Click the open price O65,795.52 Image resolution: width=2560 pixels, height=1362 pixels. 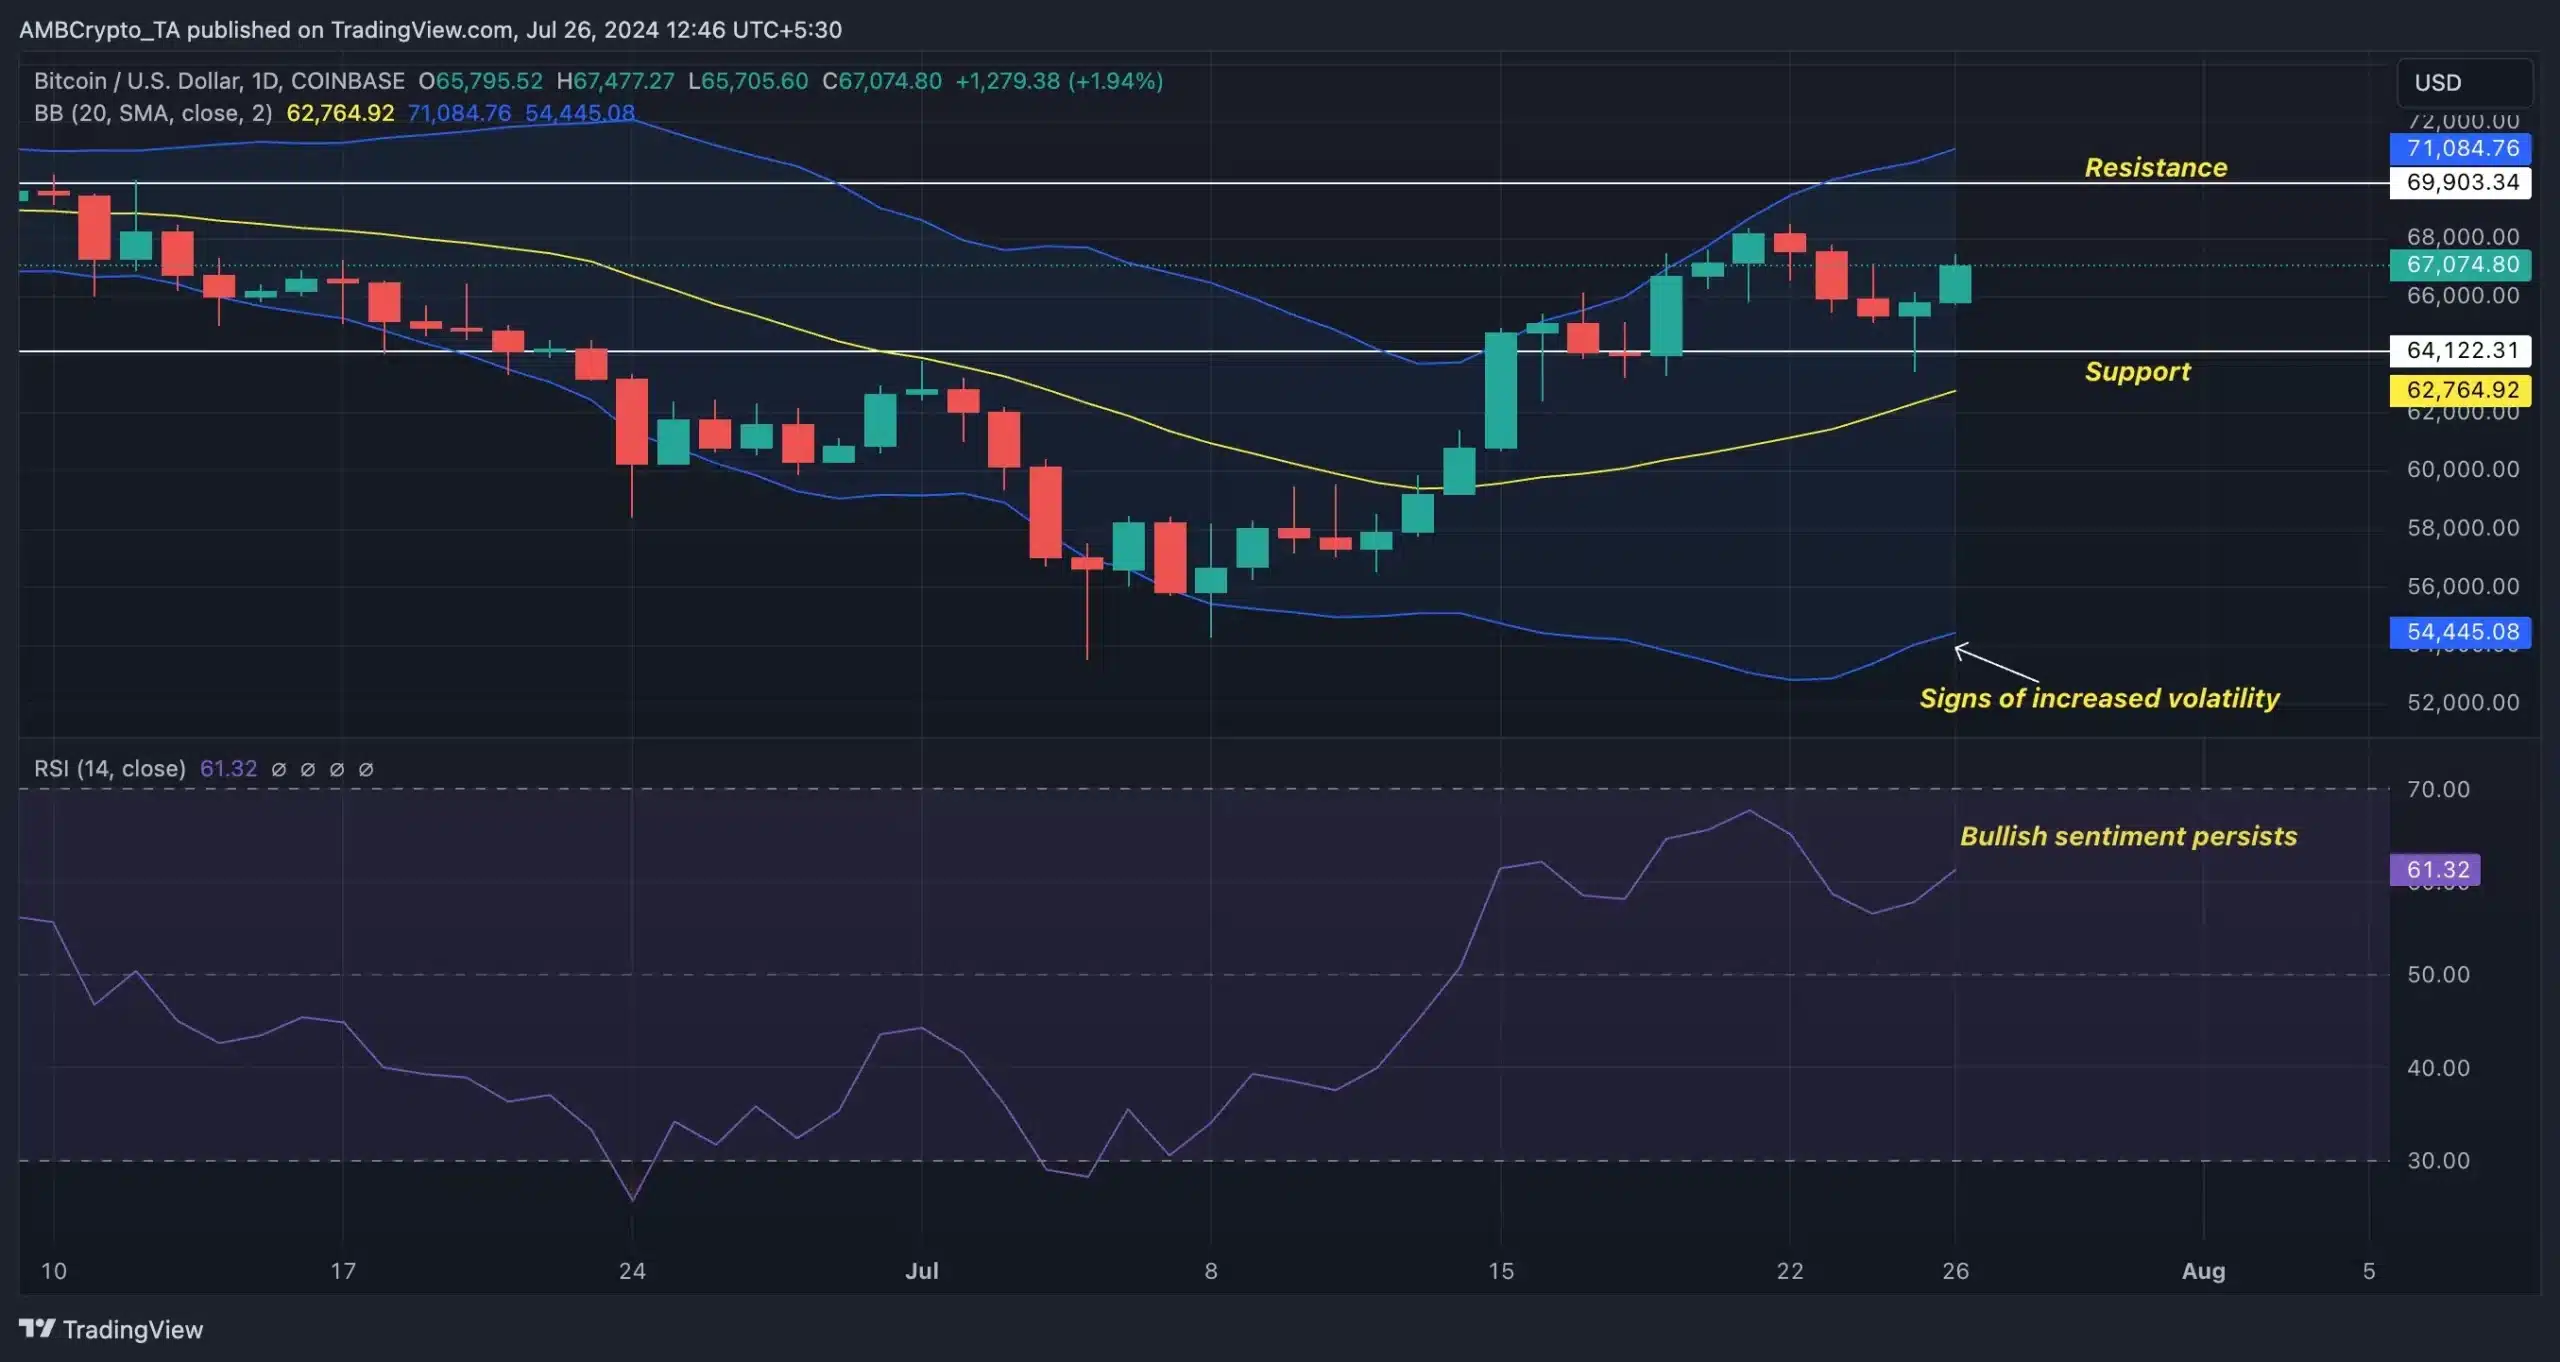[x=481, y=81]
